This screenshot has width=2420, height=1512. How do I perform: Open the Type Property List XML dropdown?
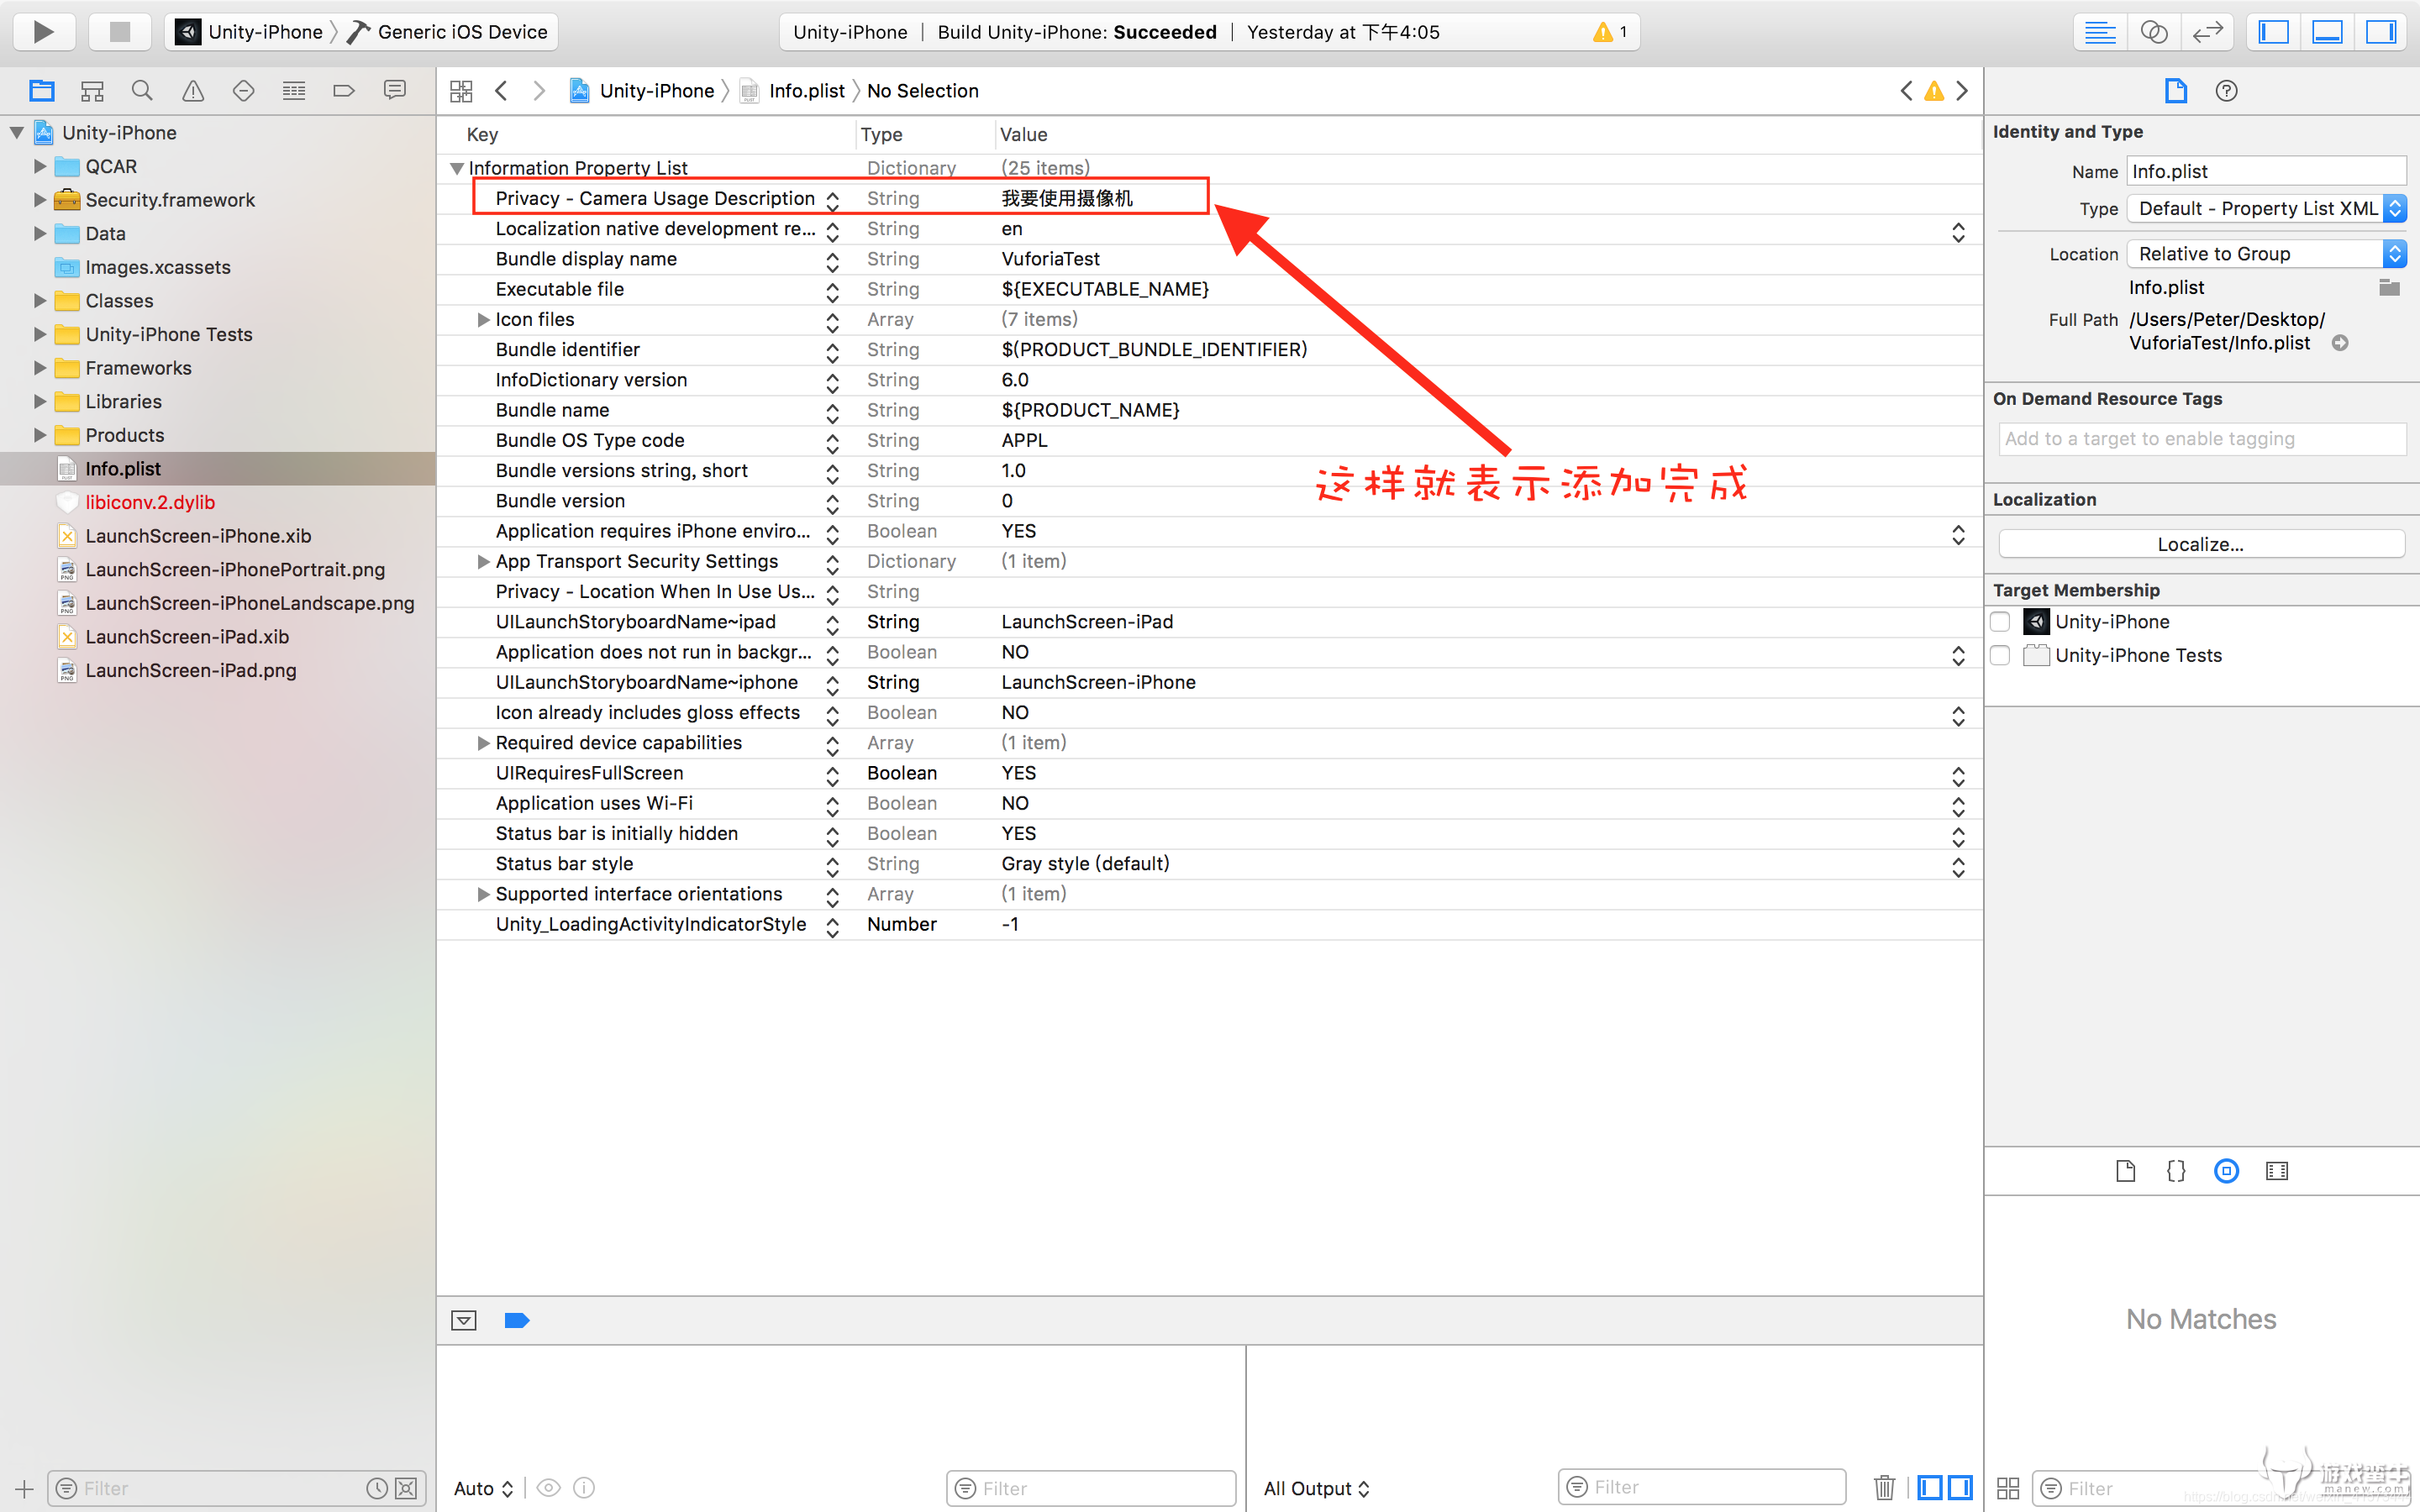pos(2265,209)
